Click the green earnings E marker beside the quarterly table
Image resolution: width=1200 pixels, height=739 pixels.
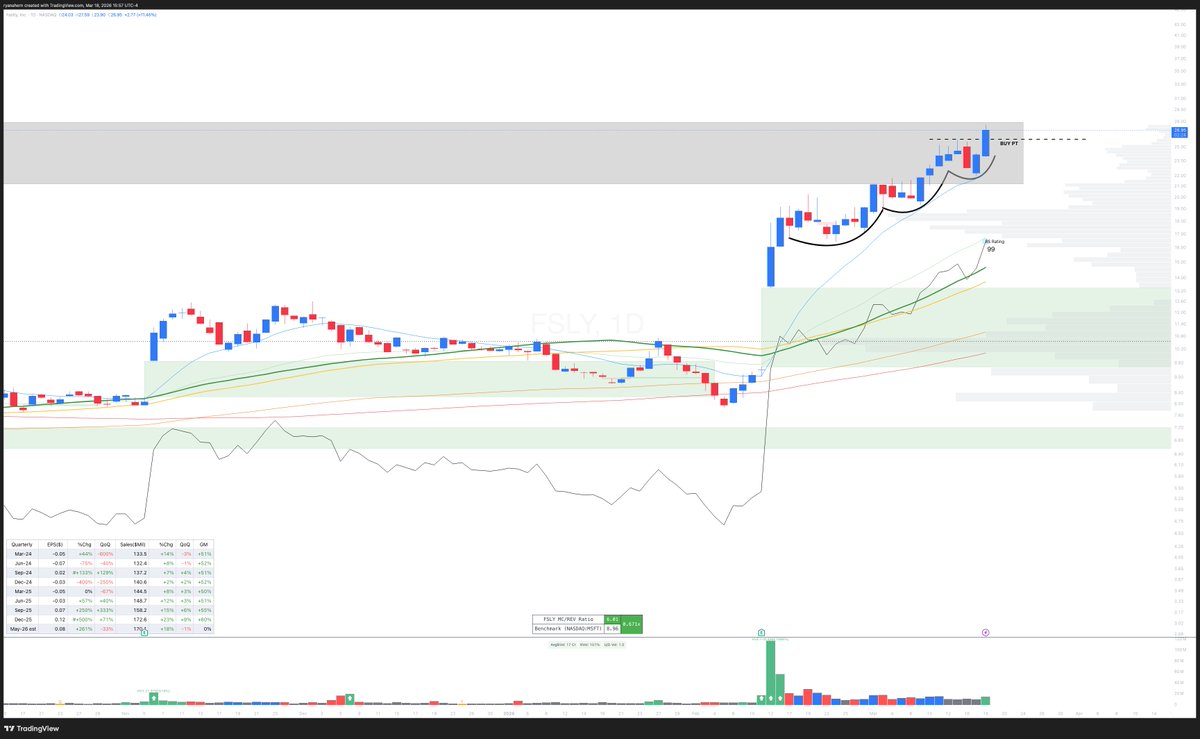tap(145, 633)
